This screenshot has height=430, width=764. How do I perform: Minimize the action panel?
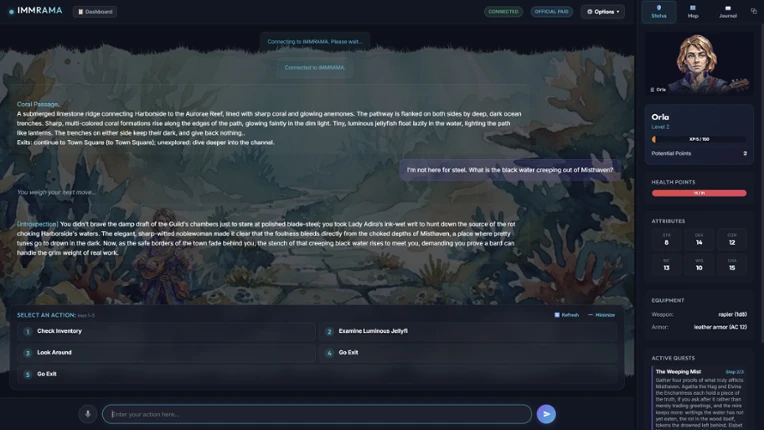click(x=601, y=315)
